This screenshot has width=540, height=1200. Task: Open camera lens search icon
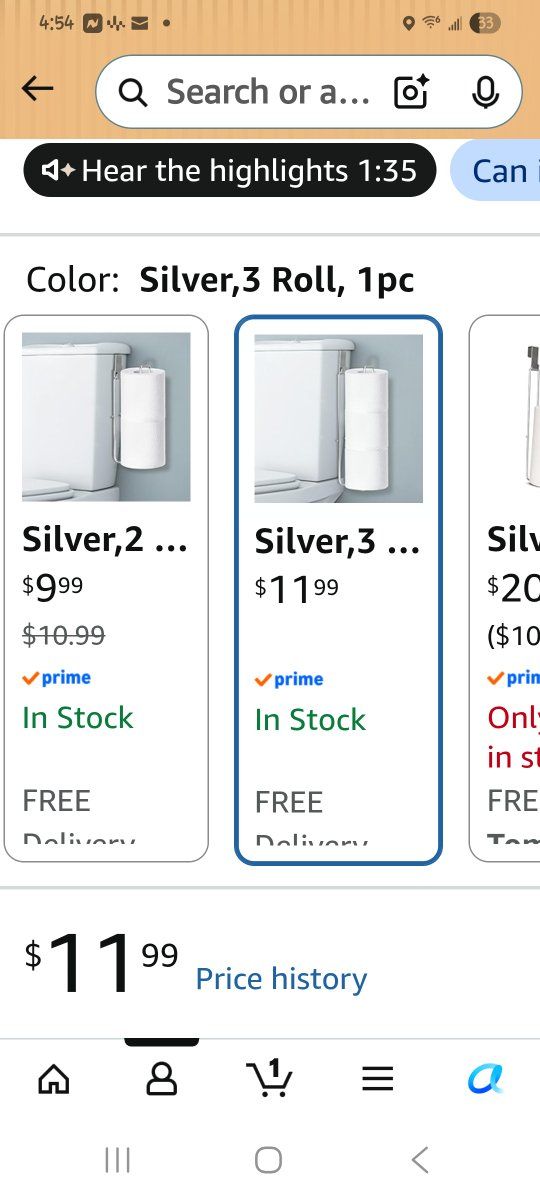coord(413,92)
